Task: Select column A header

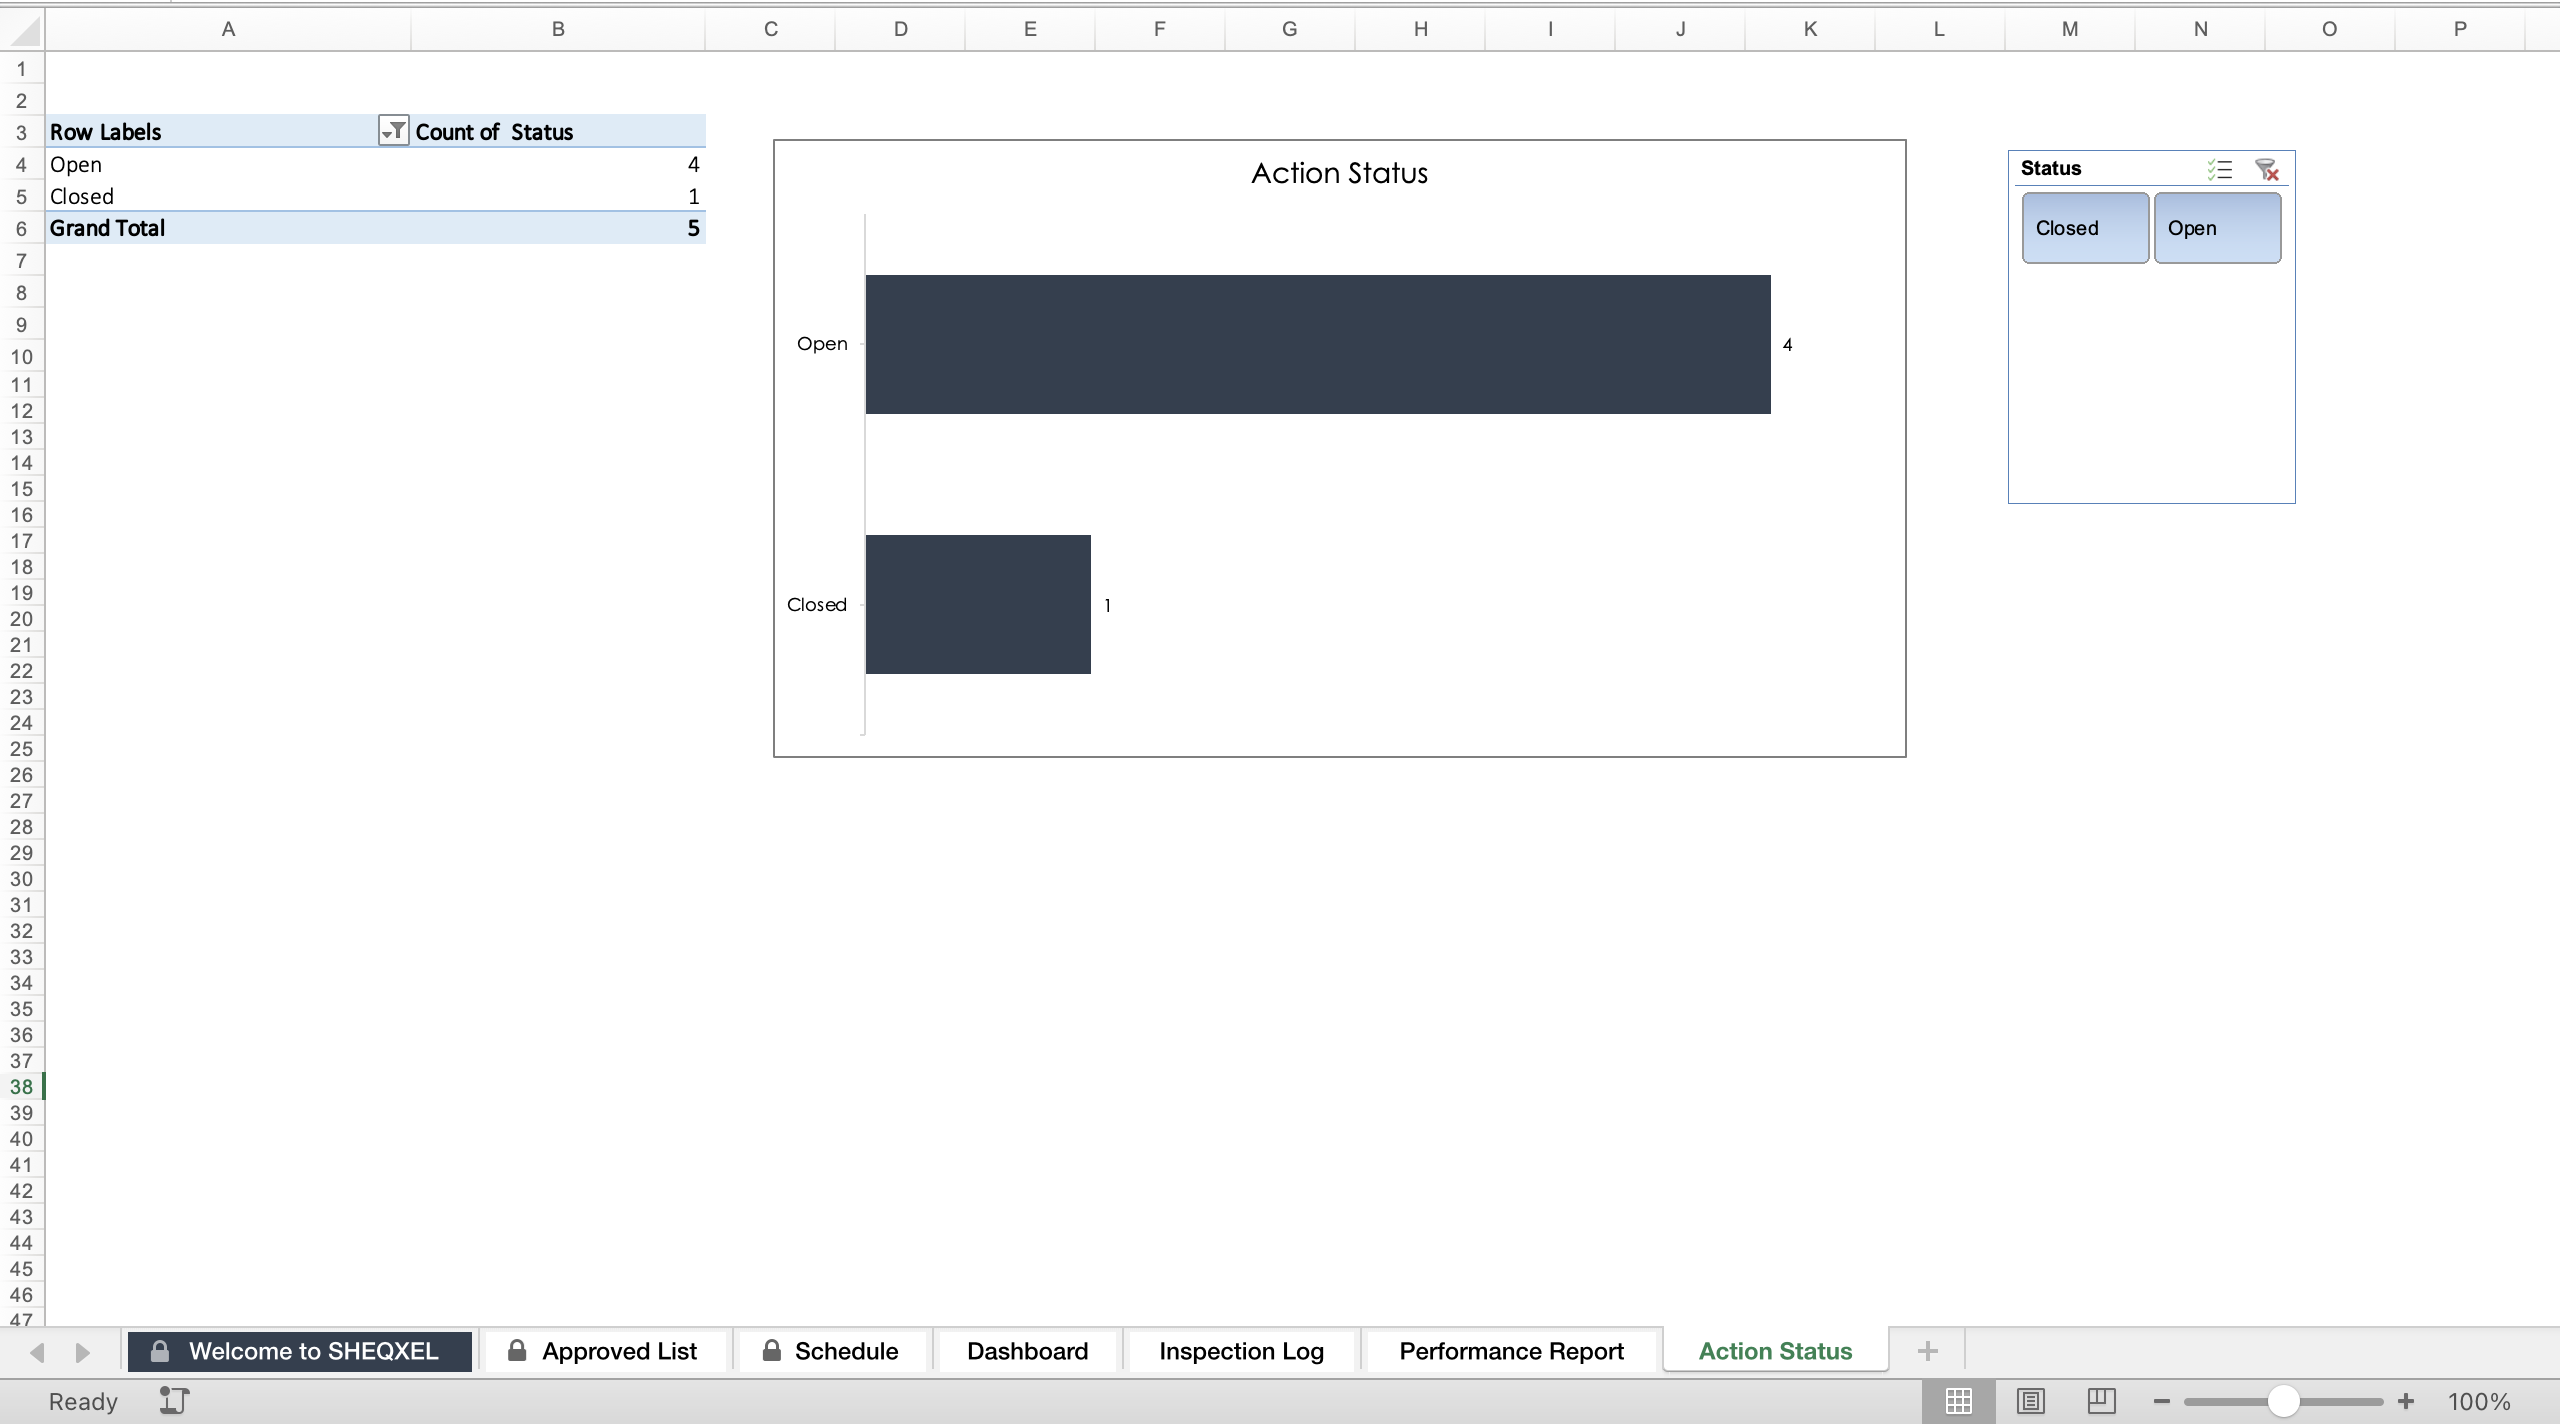Action: coord(228,29)
